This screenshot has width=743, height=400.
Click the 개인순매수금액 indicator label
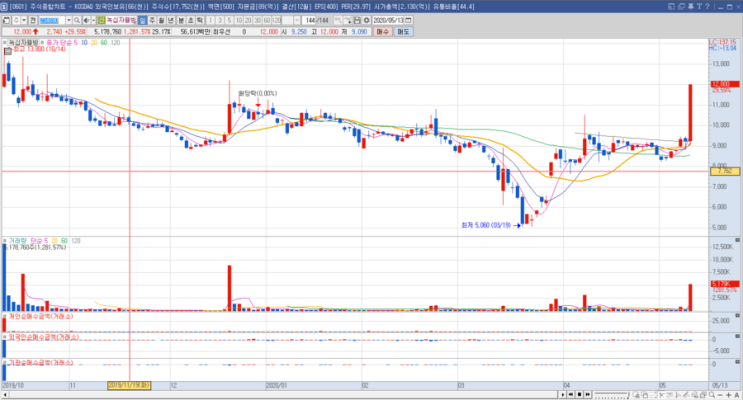click(x=41, y=316)
